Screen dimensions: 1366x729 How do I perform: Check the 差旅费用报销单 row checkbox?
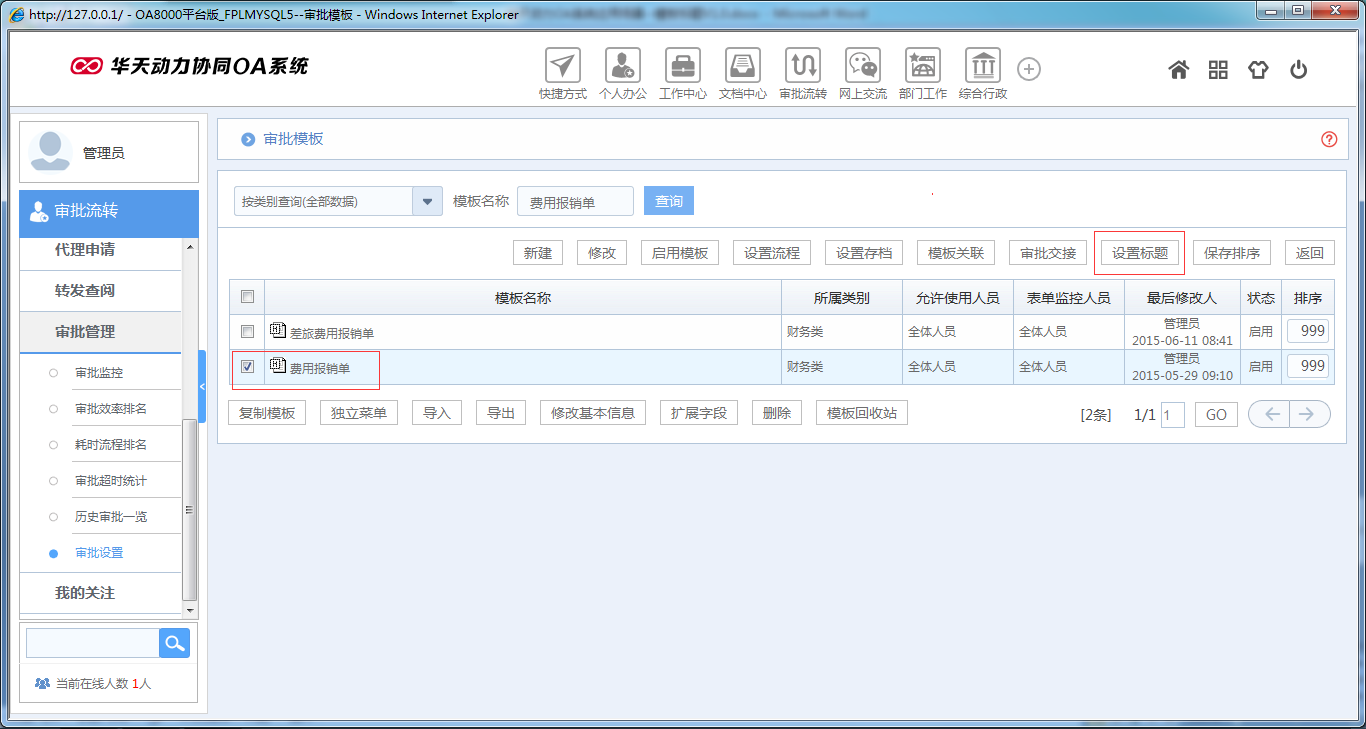pos(246,331)
